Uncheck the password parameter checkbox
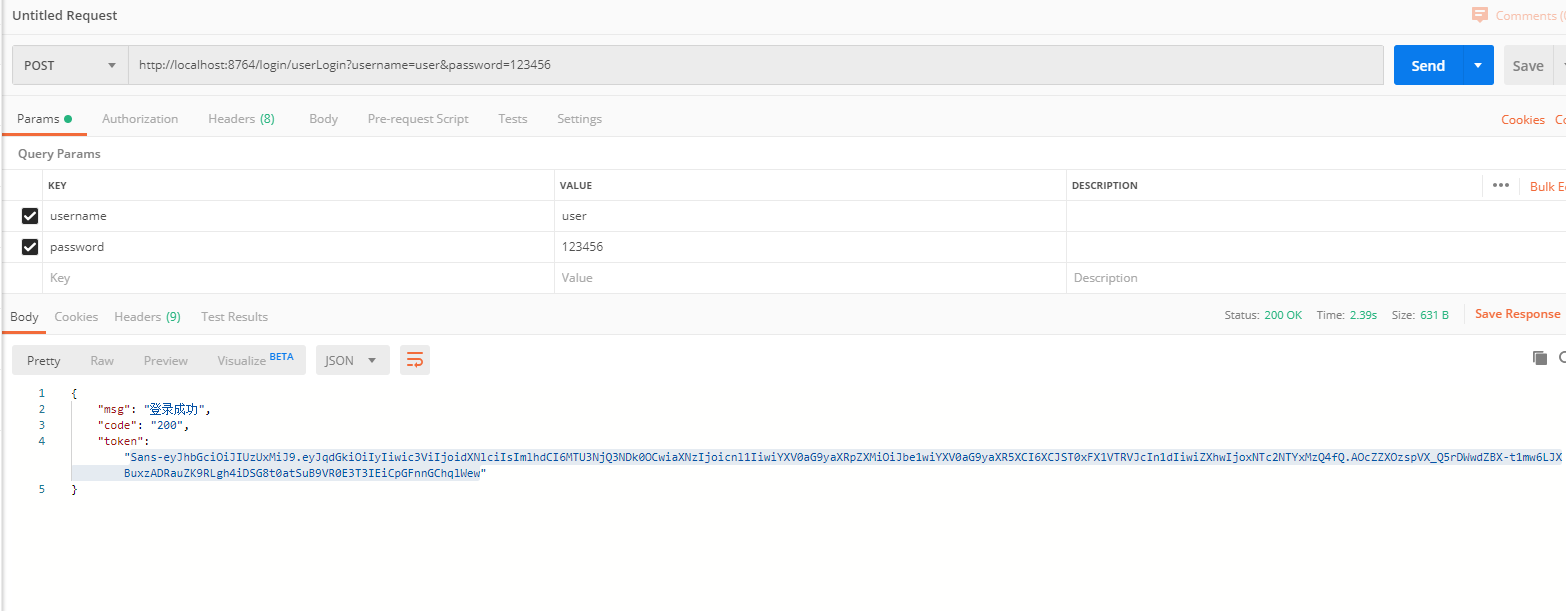This screenshot has width=1566, height=611. coord(30,247)
